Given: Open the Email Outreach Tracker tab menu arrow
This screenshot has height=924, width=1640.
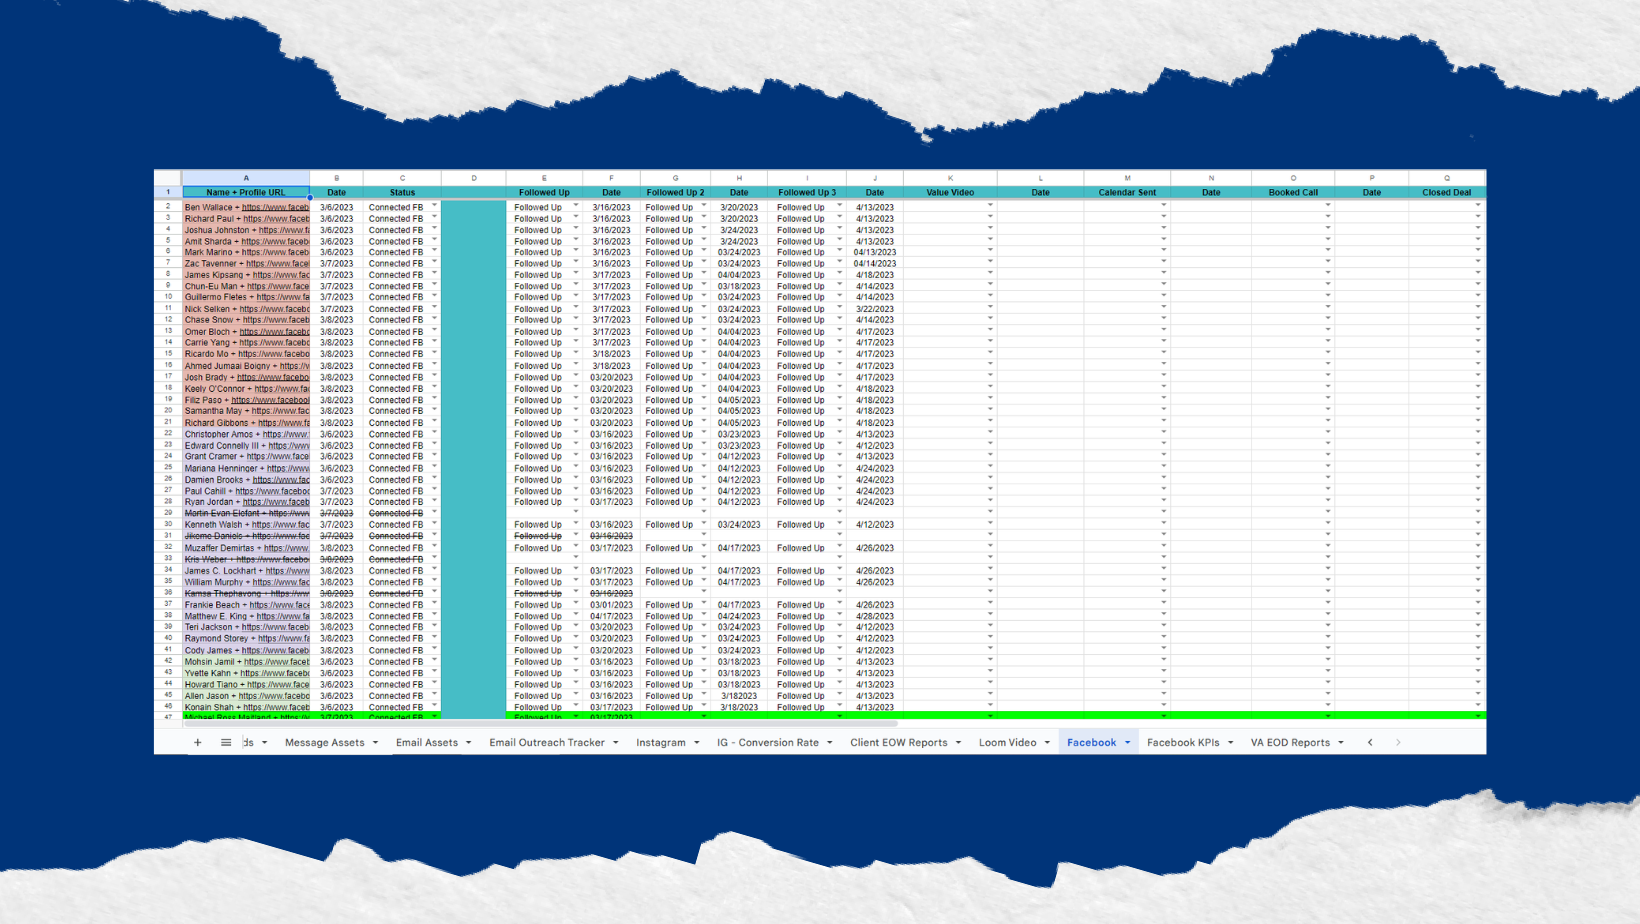Looking at the screenshot, I should [x=616, y=743].
